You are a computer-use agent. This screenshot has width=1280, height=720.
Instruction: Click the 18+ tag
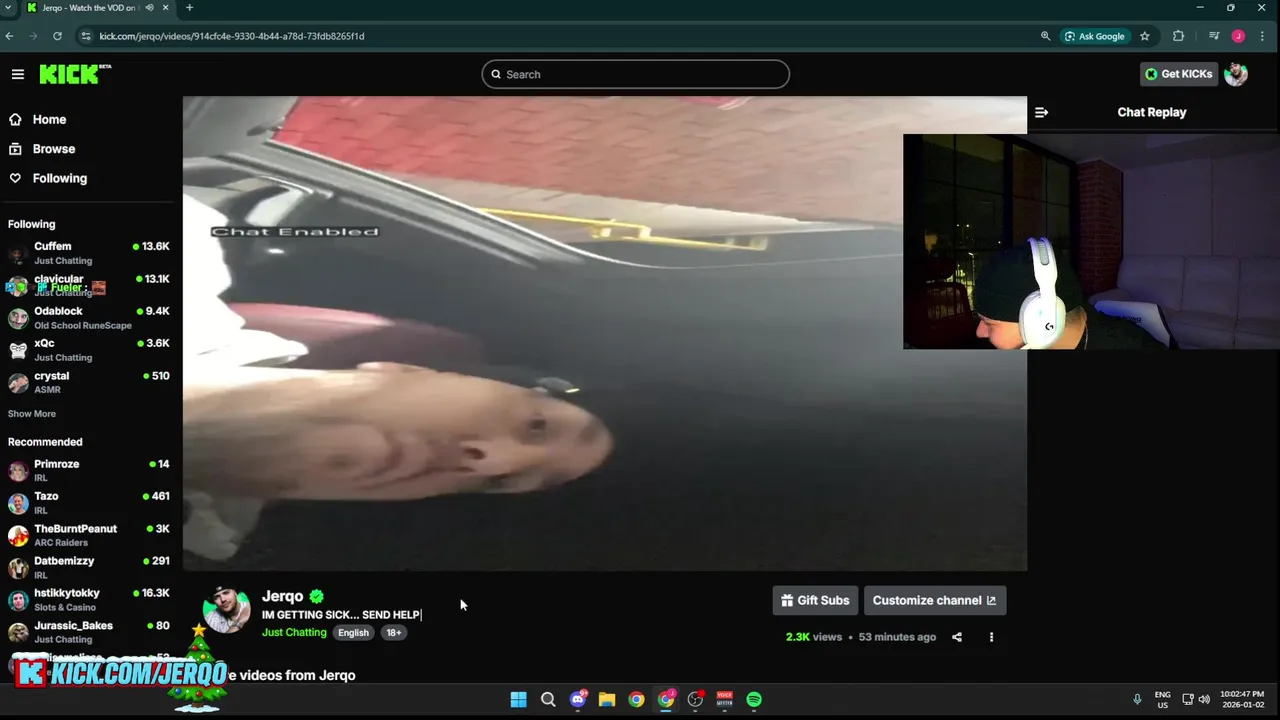point(394,632)
